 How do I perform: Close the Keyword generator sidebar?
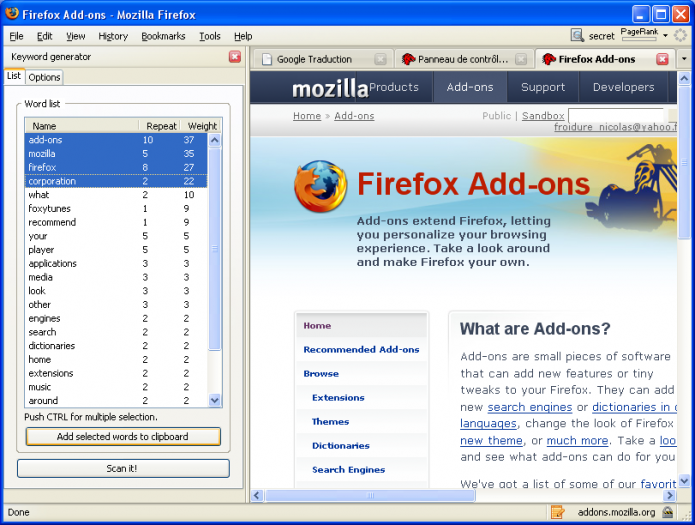(234, 57)
